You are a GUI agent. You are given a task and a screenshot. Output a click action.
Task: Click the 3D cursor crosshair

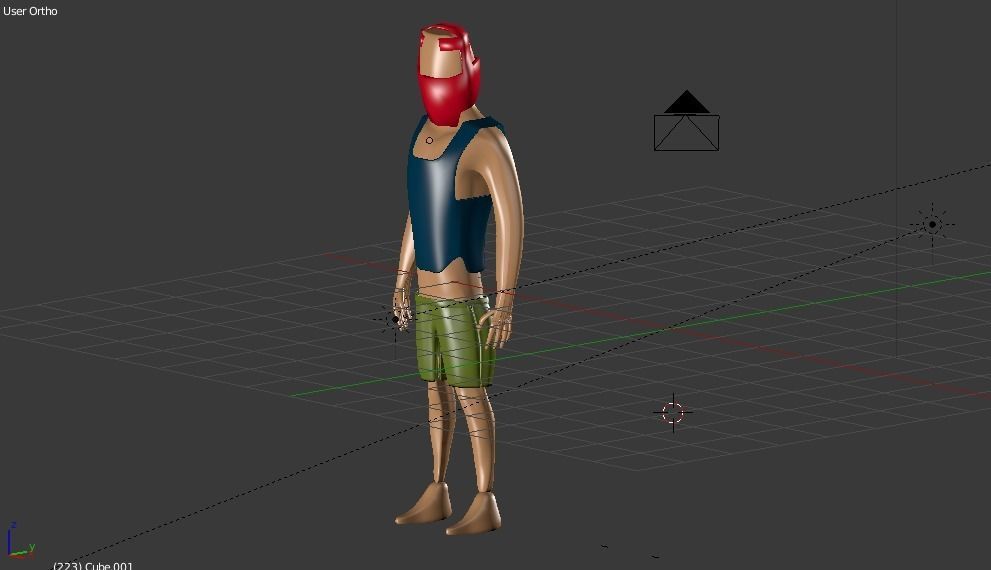coord(673,413)
